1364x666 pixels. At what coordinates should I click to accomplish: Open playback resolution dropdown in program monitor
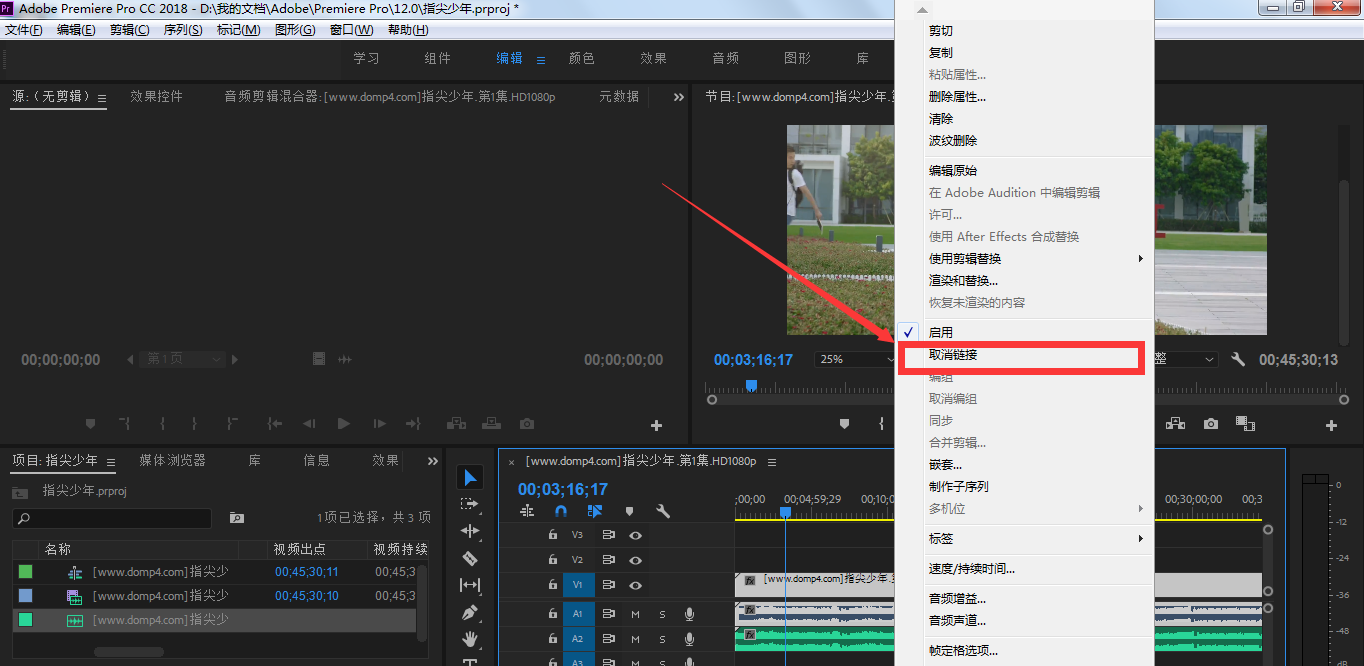[x=1186, y=359]
